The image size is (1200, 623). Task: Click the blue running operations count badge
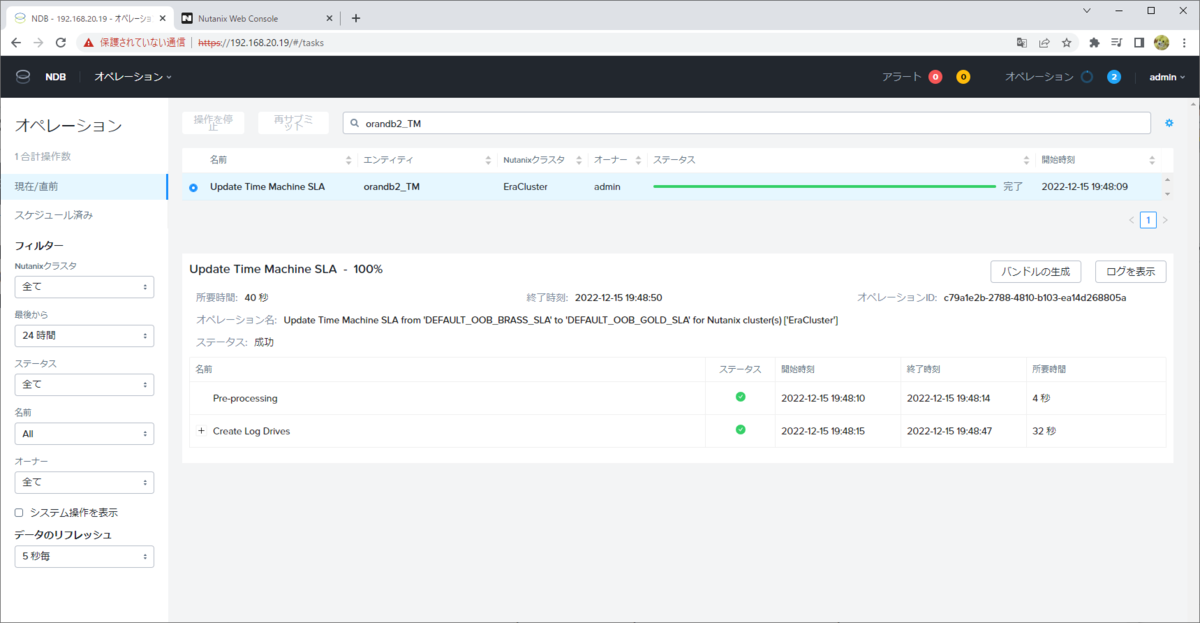[x=1113, y=77]
